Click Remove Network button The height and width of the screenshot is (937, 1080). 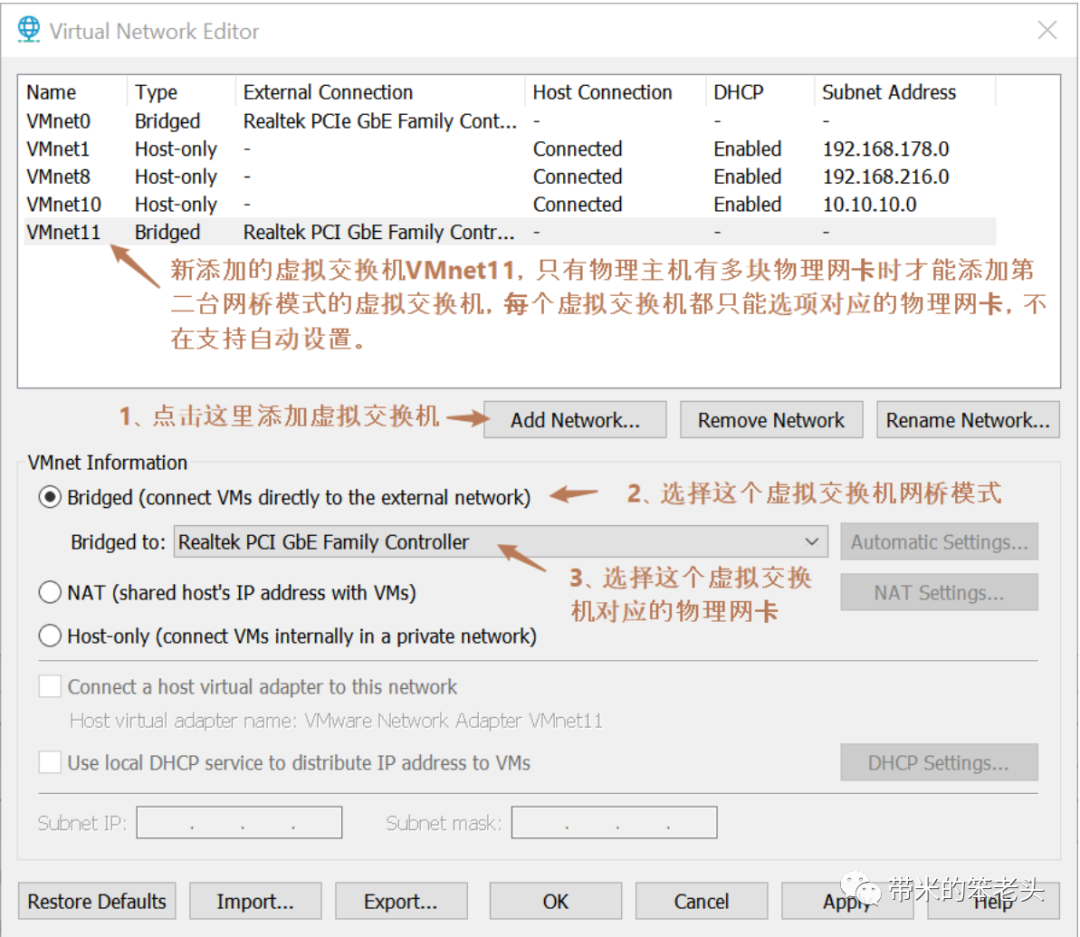(771, 420)
